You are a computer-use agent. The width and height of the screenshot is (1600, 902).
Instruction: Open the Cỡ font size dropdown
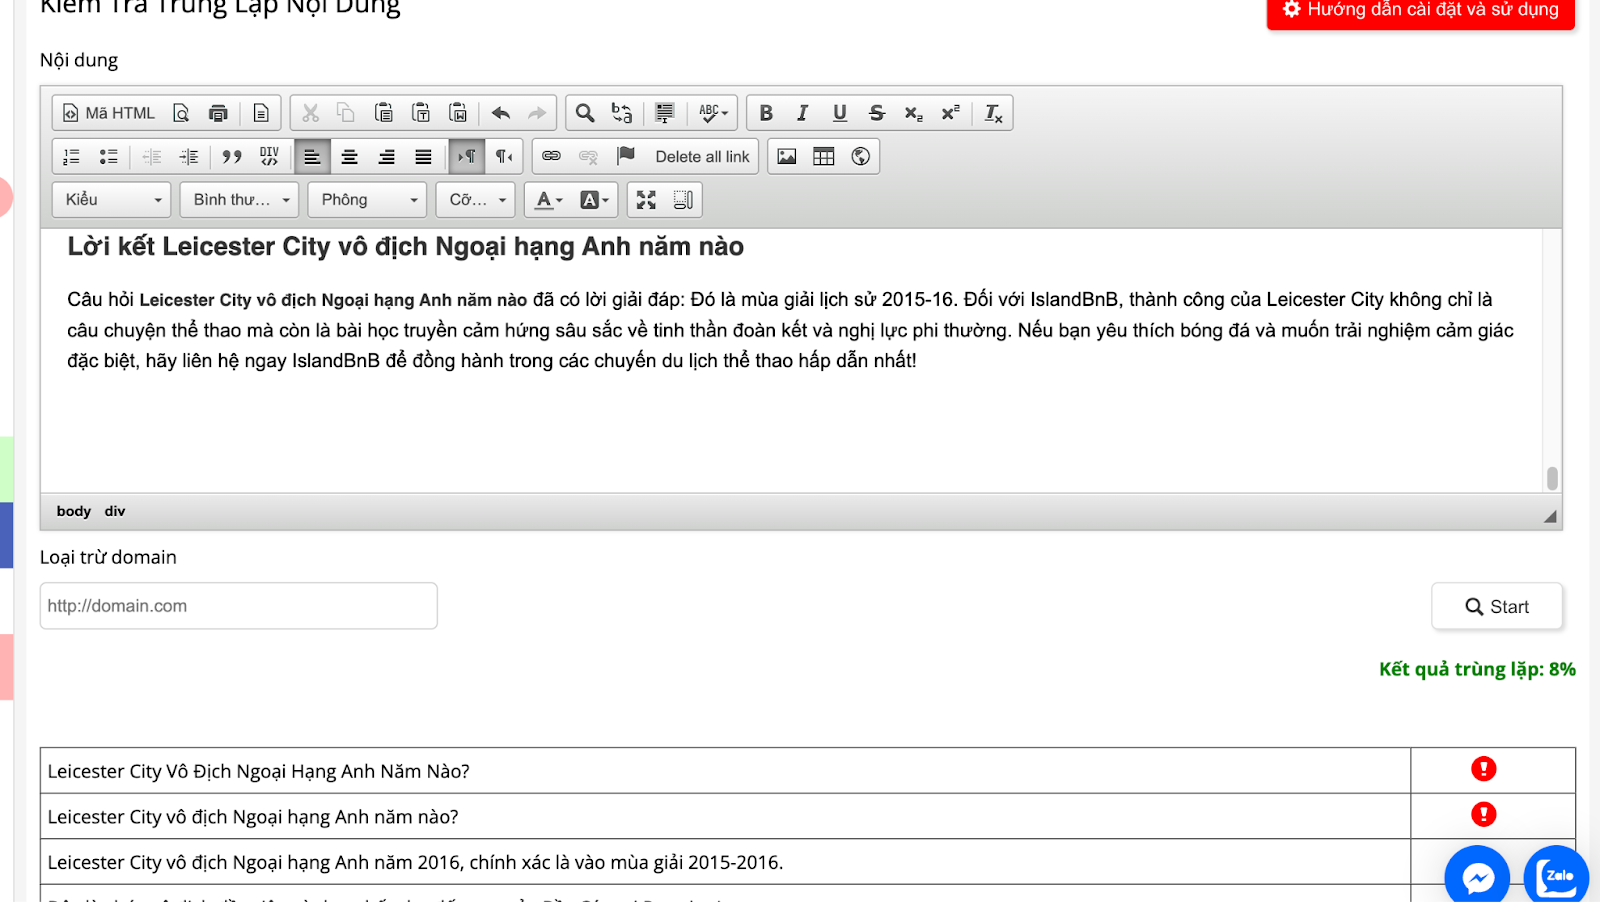pos(476,200)
